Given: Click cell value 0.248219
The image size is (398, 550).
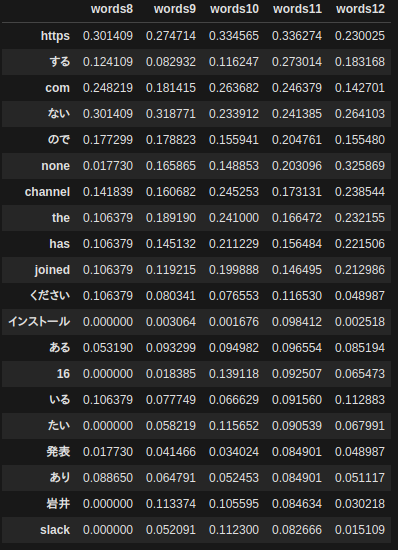Looking at the screenshot, I should pos(108,88).
